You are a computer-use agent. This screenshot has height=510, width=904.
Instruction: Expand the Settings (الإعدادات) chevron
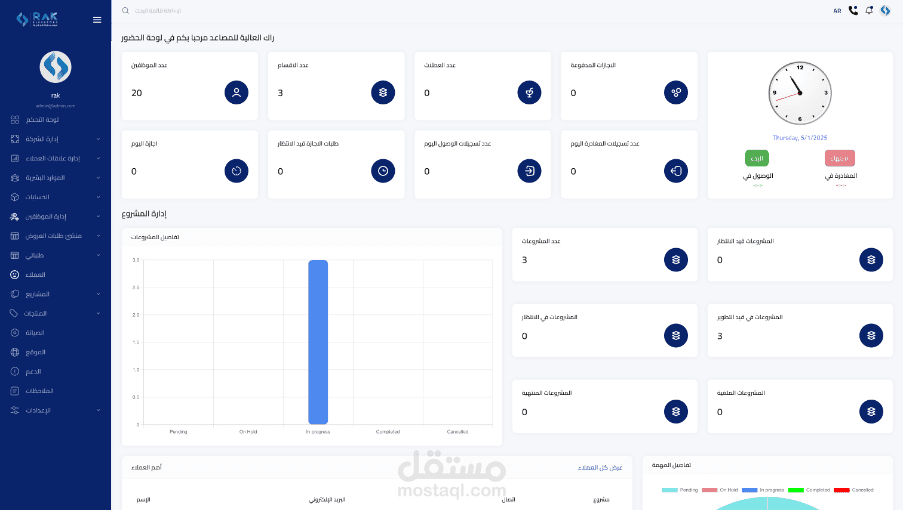pos(99,410)
